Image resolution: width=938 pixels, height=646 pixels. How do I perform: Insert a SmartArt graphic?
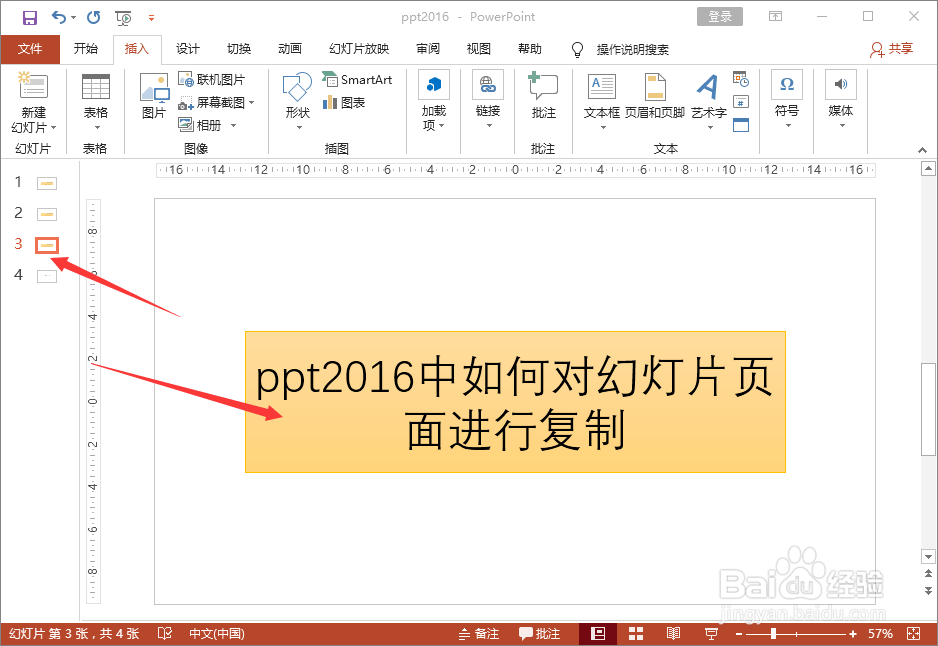(x=357, y=80)
